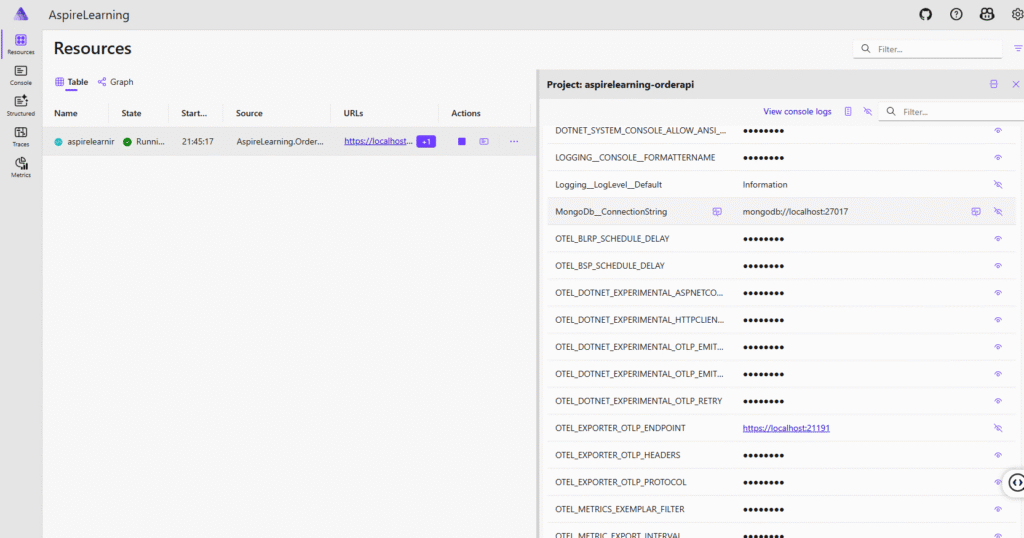The height and width of the screenshot is (538, 1024).
Task: Open the https://localhost link in URLs column
Action: [x=378, y=141]
